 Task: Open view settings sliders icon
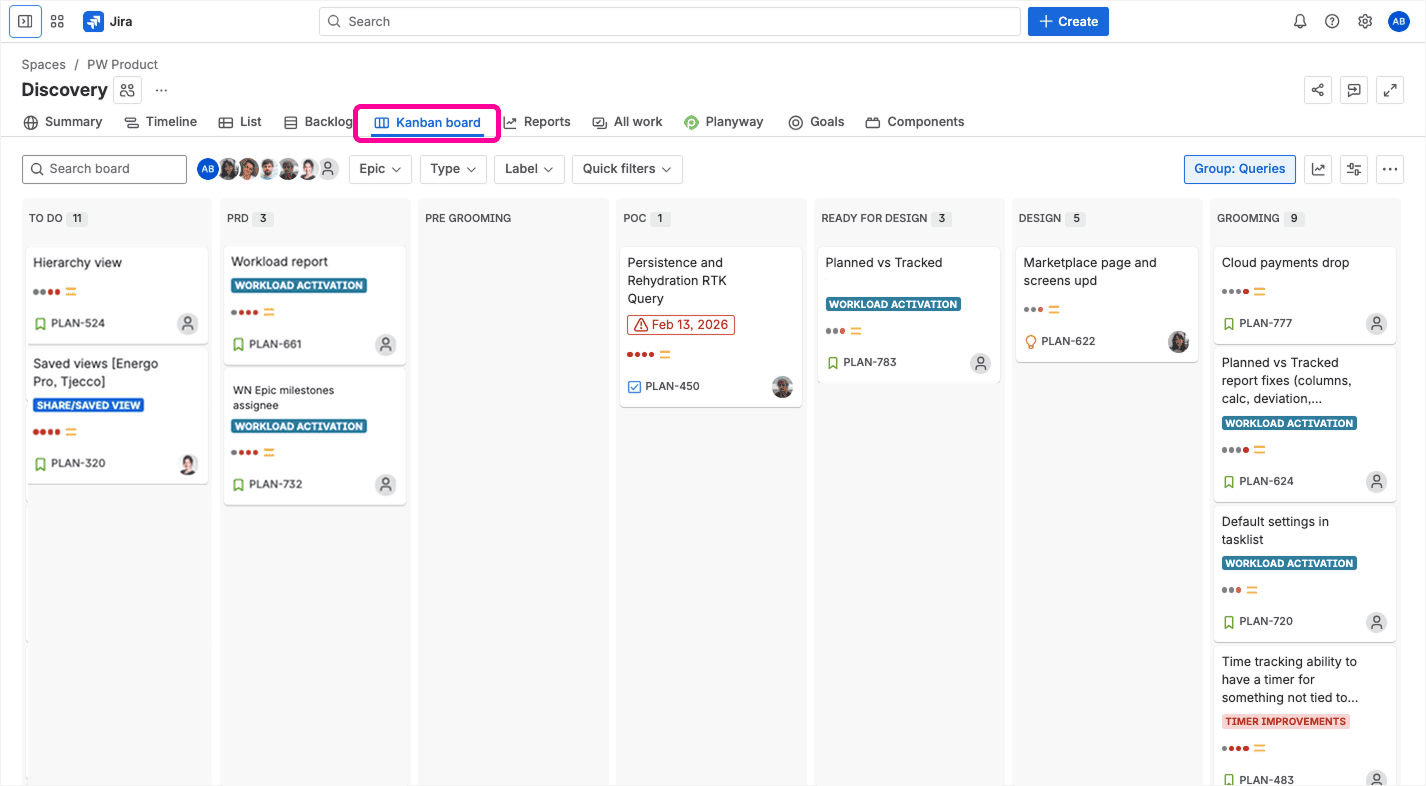pyautogui.click(x=1354, y=169)
